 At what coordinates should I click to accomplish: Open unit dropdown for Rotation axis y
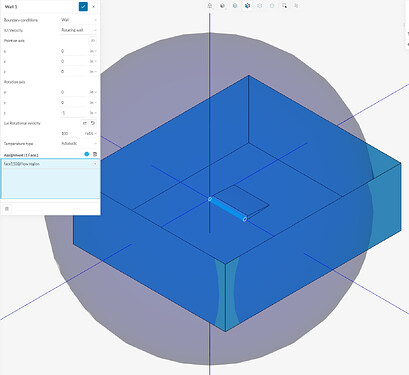93,102
